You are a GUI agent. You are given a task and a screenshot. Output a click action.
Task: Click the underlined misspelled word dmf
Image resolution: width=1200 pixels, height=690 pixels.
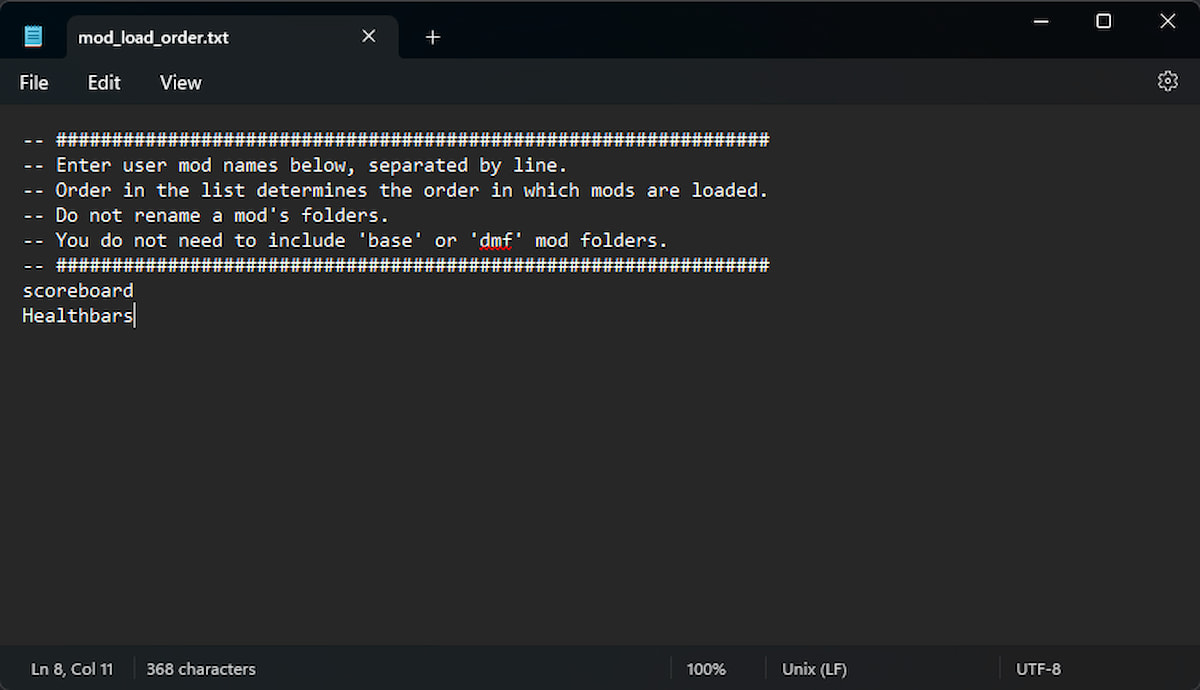coord(490,241)
